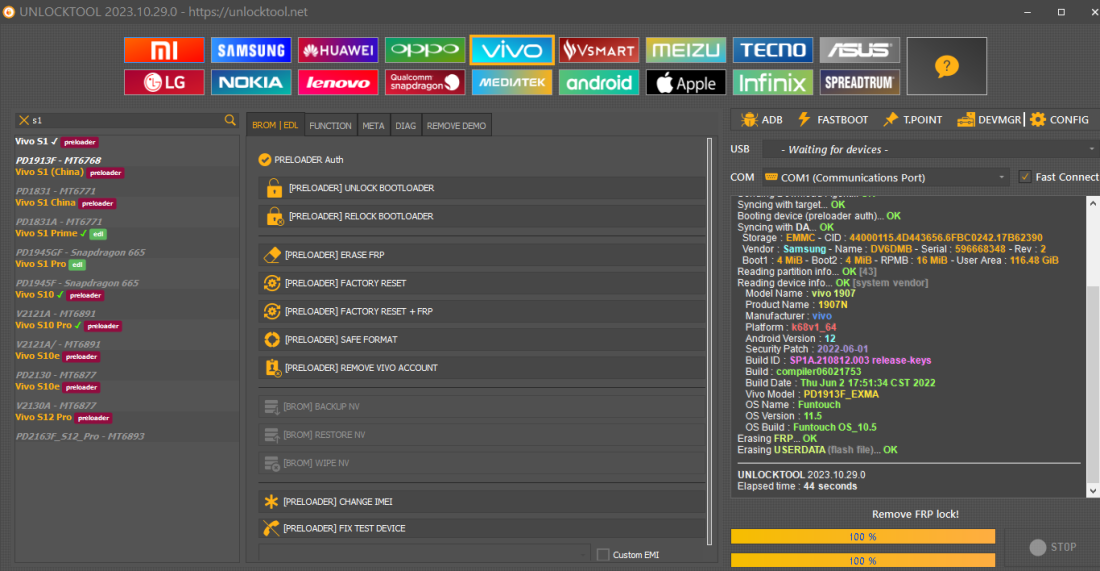Screen dimensions: 1100x571
Task: Choose the Spreadtrum platform icon
Action: tap(860, 82)
